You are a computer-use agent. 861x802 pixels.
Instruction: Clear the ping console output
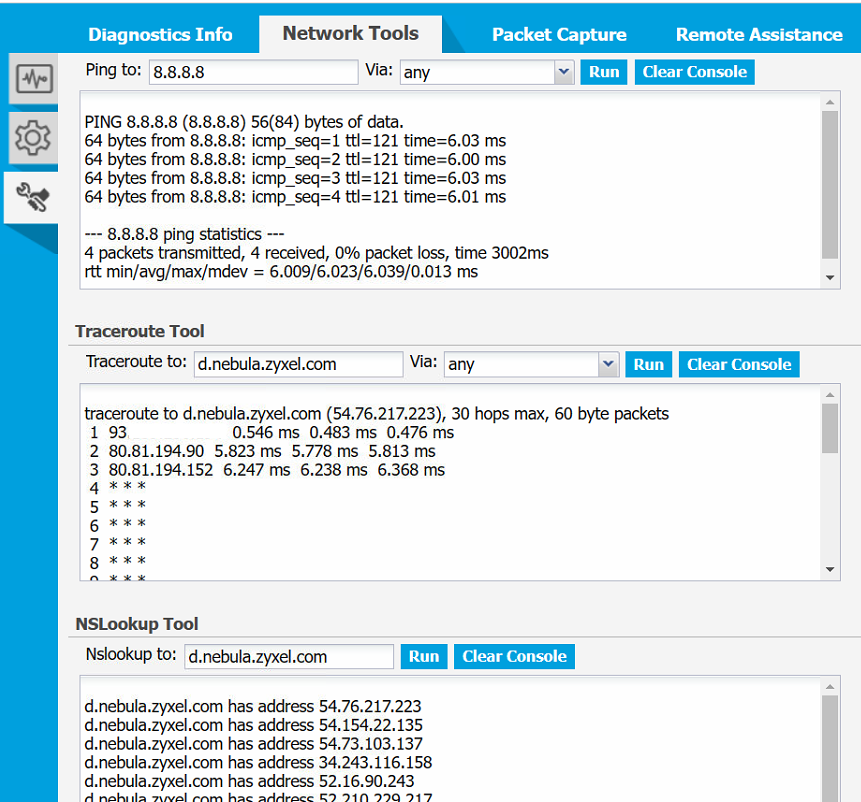694,71
